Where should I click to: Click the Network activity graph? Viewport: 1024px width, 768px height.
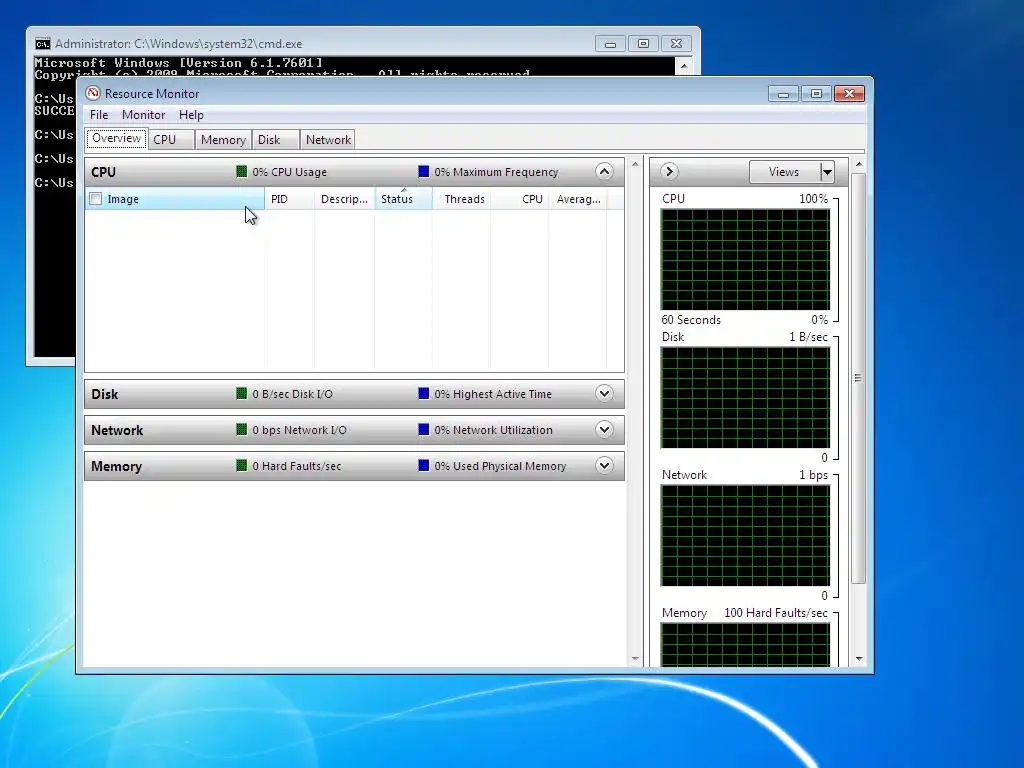click(745, 536)
